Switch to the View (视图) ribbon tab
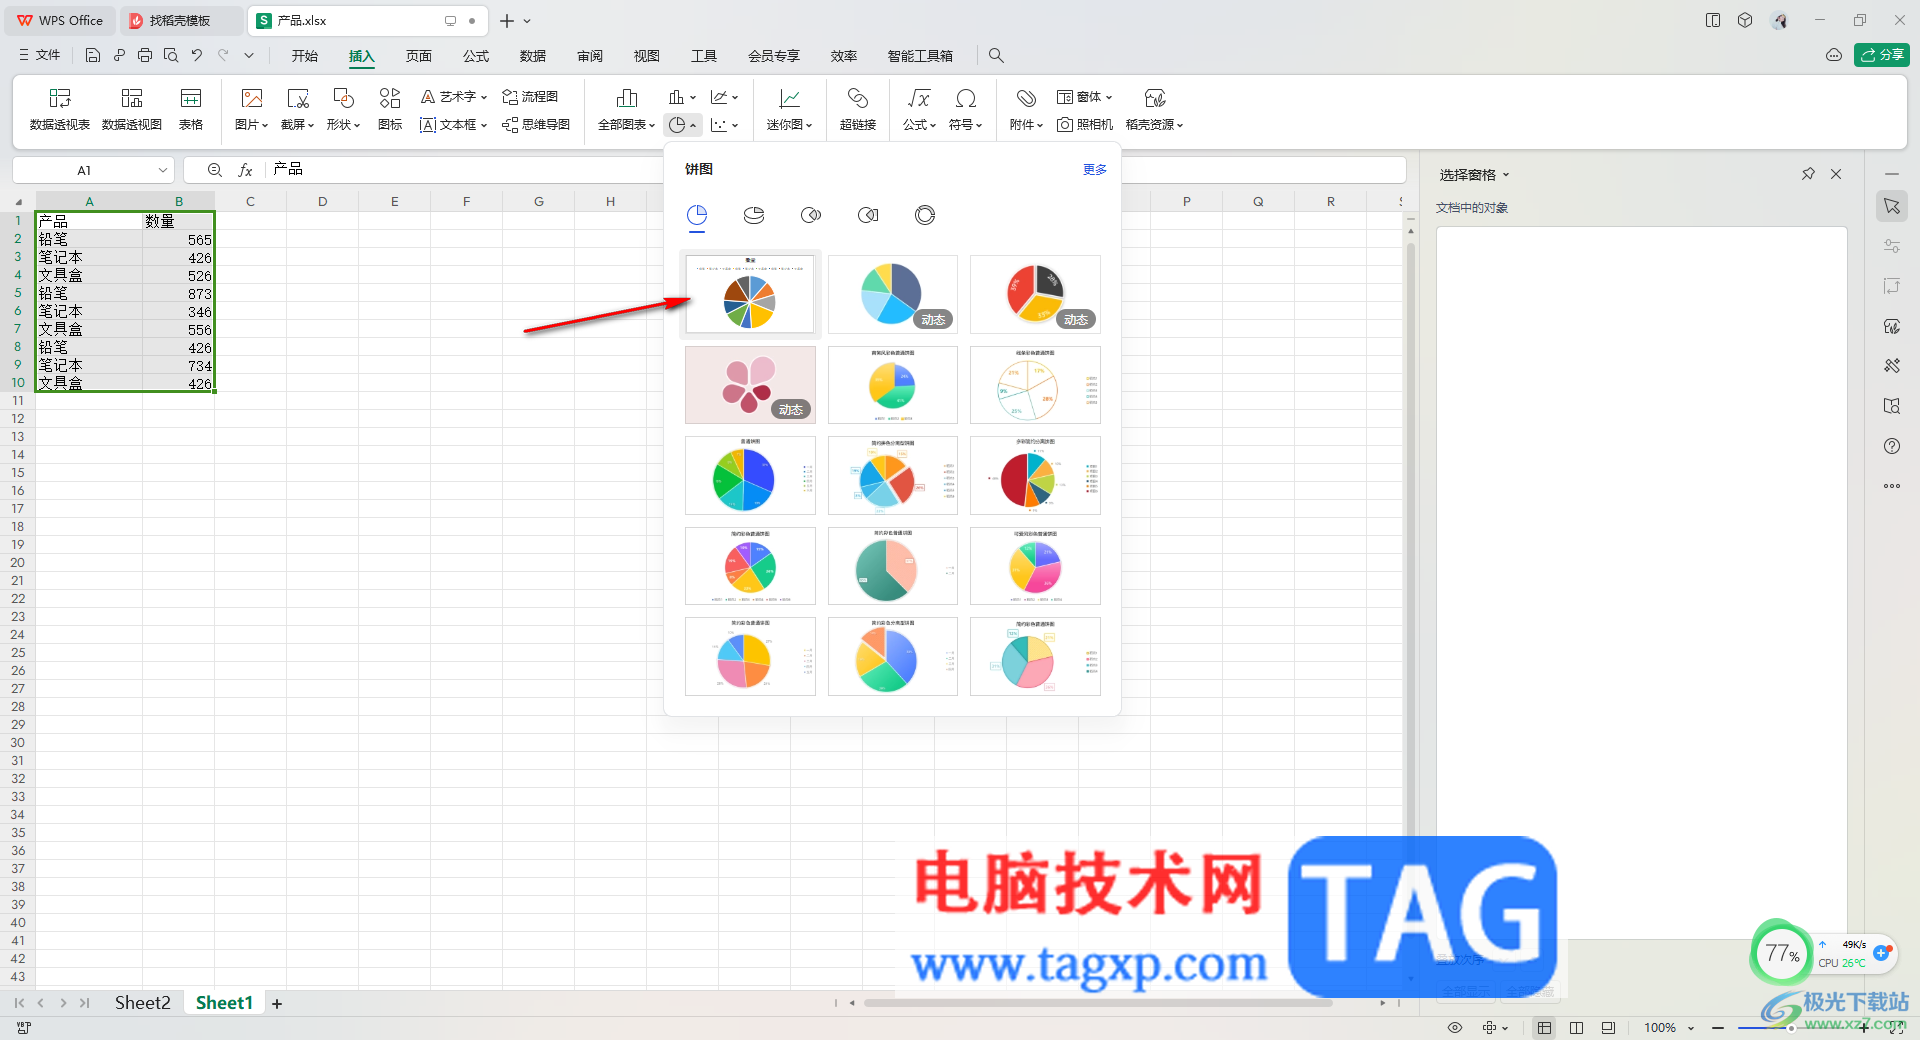Screen dimensions: 1920x1040 click(647, 56)
